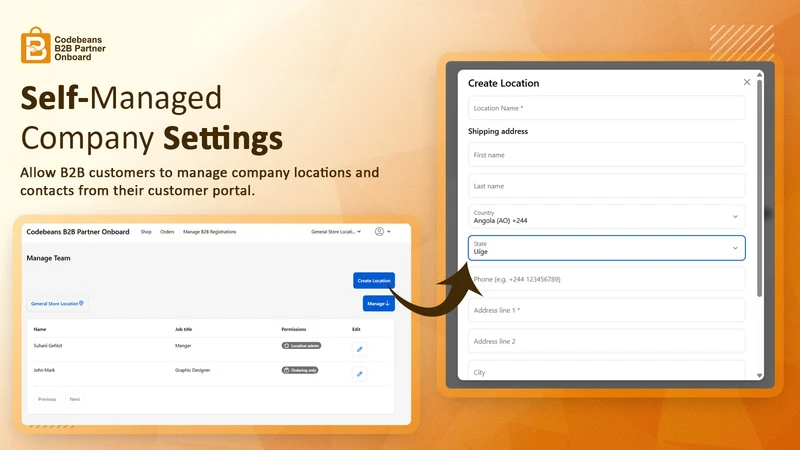Click the Ordering only permission badge

[x=300, y=370]
